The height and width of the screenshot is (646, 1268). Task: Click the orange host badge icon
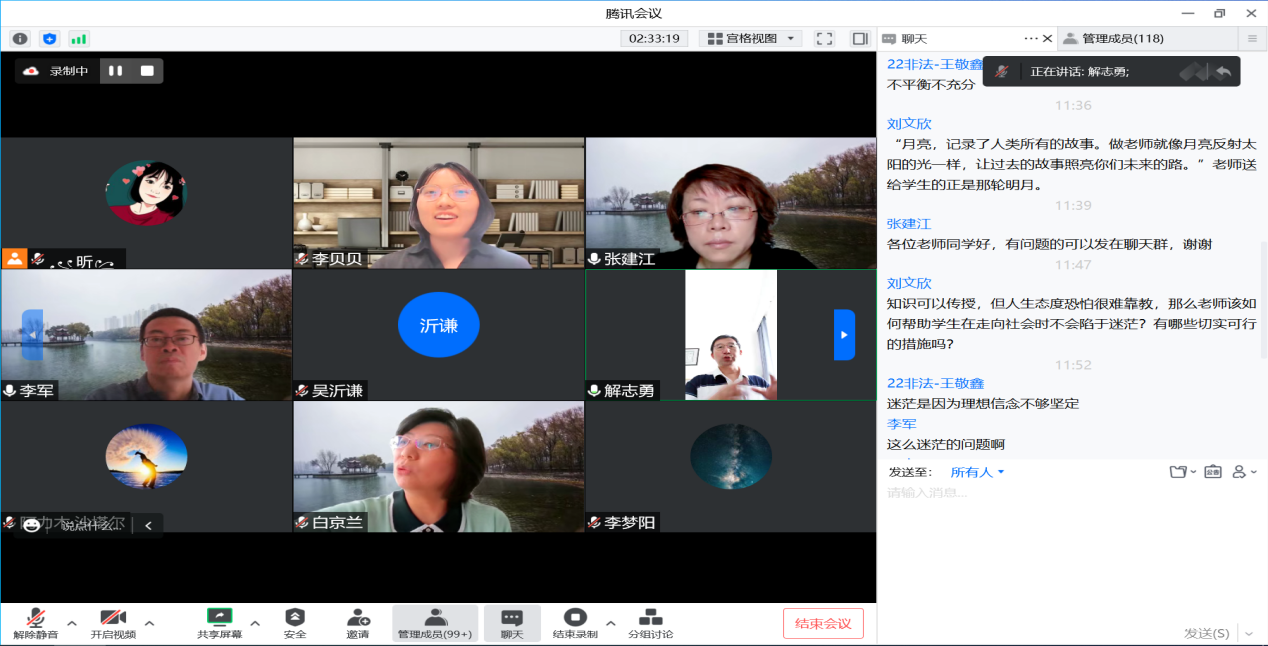click(x=14, y=258)
